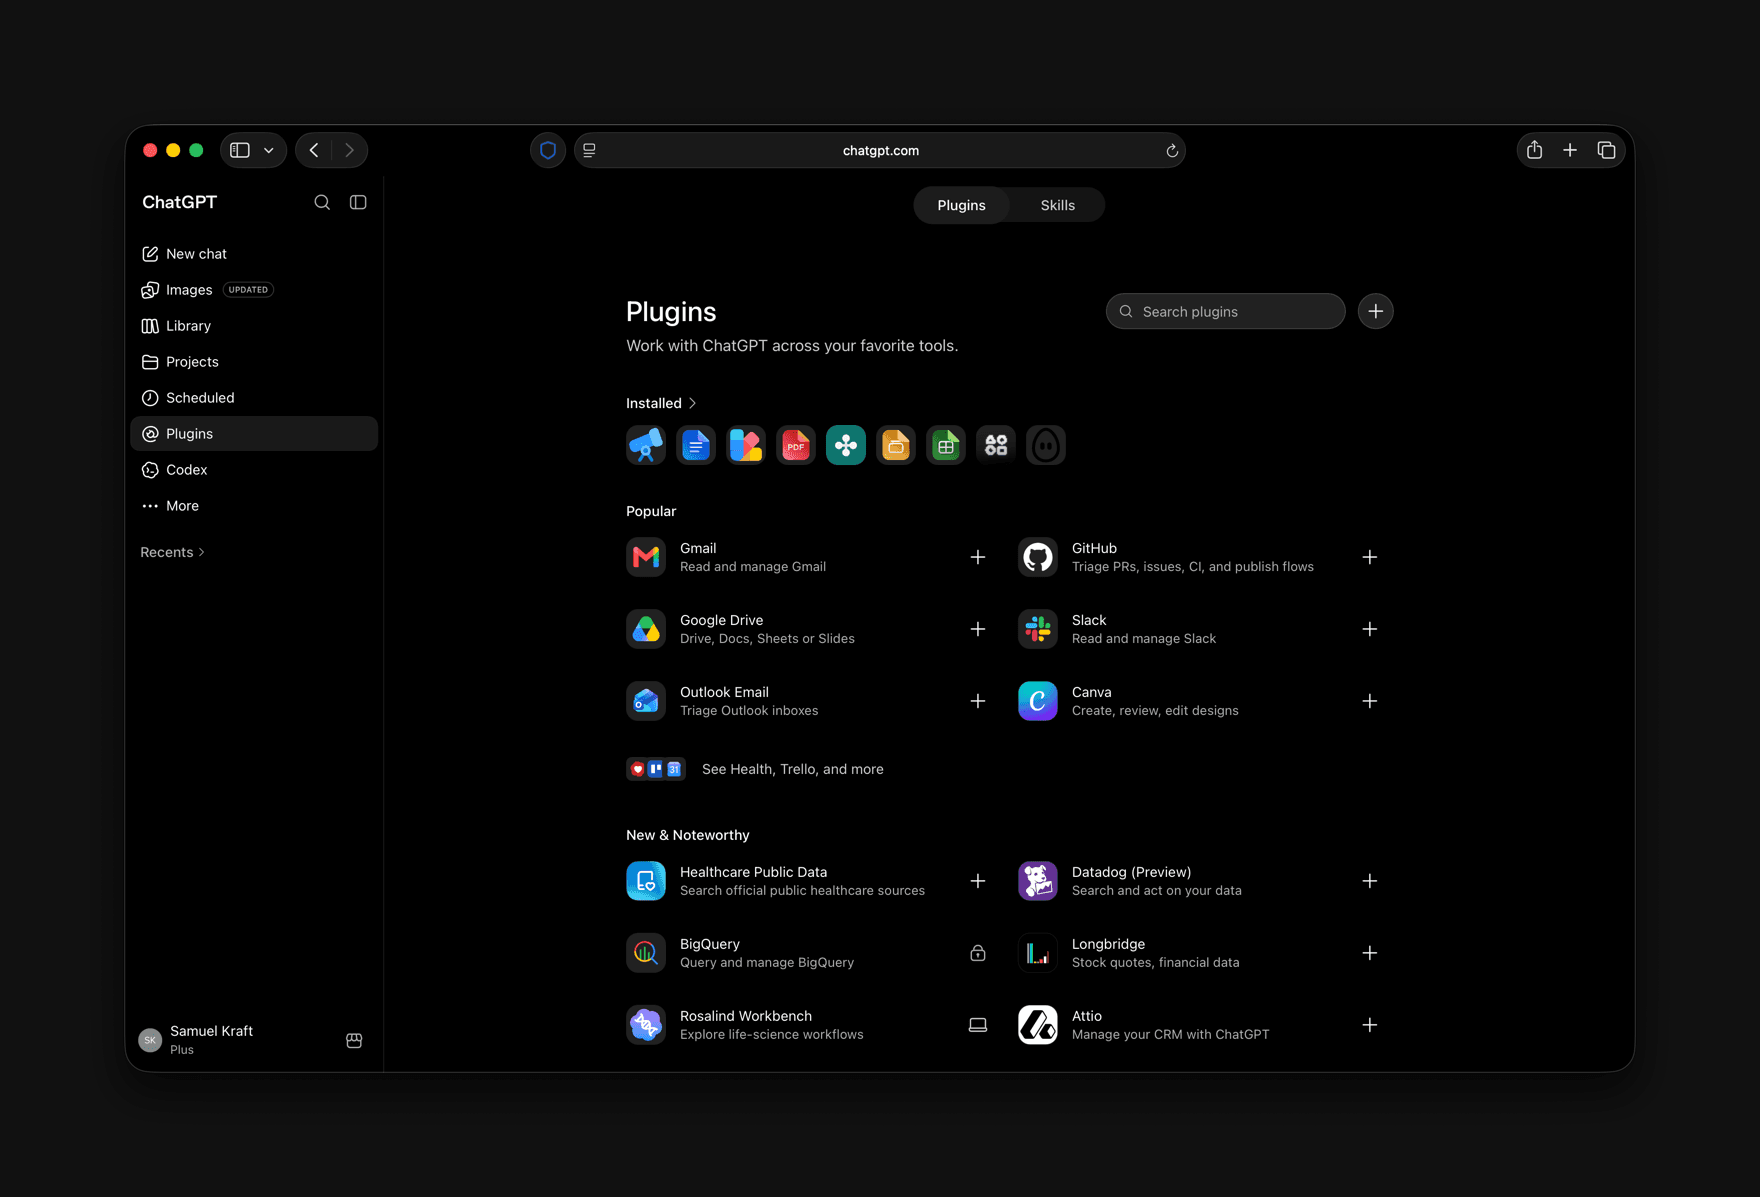Add the Canva plugin
This screenshot has width=1760, height=1197.
pyautogui.click(x=1370, y=701)
